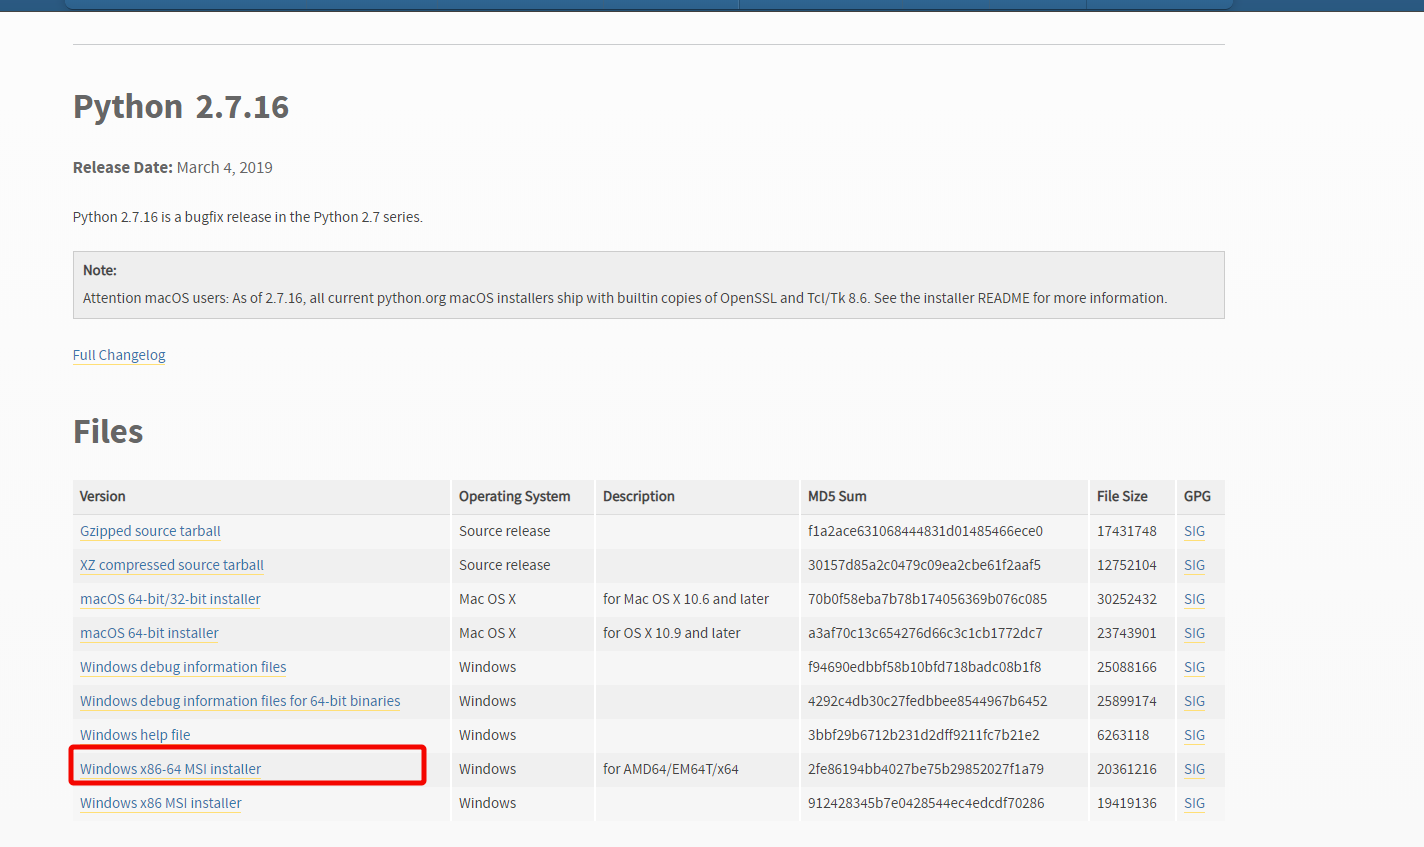Click the Version column header
The width and height of the screenshot is (1424, 847).
coord(102,496)
